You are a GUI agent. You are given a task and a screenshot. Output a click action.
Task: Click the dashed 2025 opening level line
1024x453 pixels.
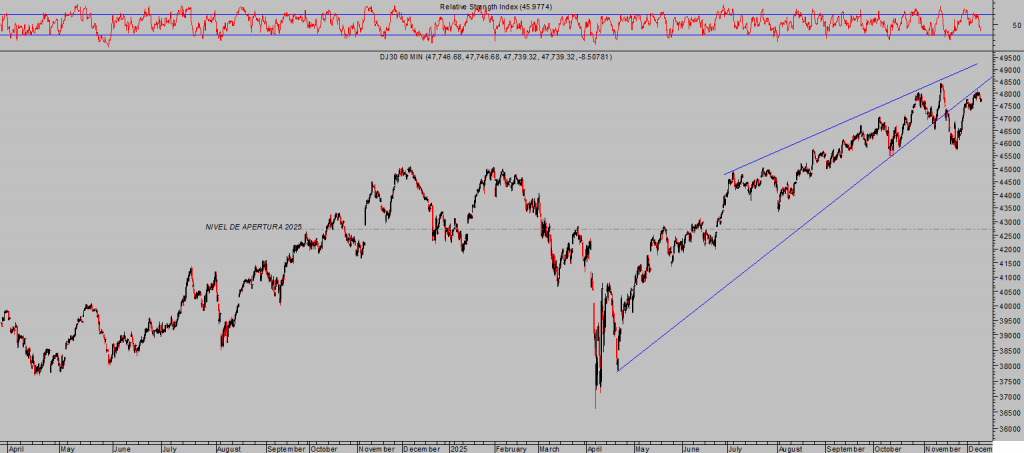[x=600, y=229]
